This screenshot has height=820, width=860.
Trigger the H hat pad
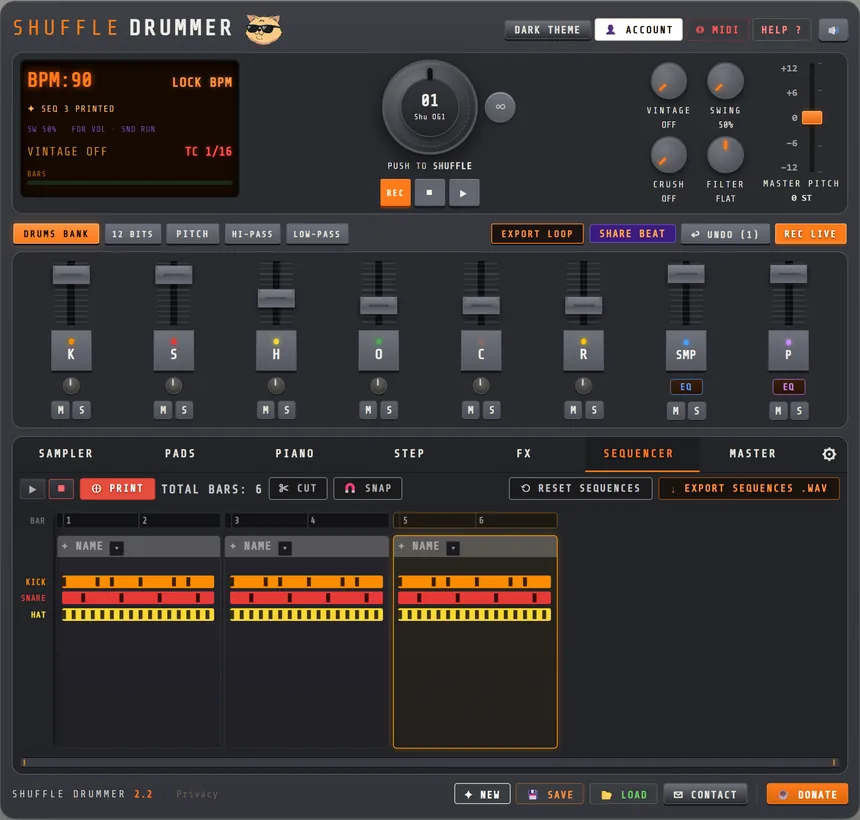(x=276, y=350)
